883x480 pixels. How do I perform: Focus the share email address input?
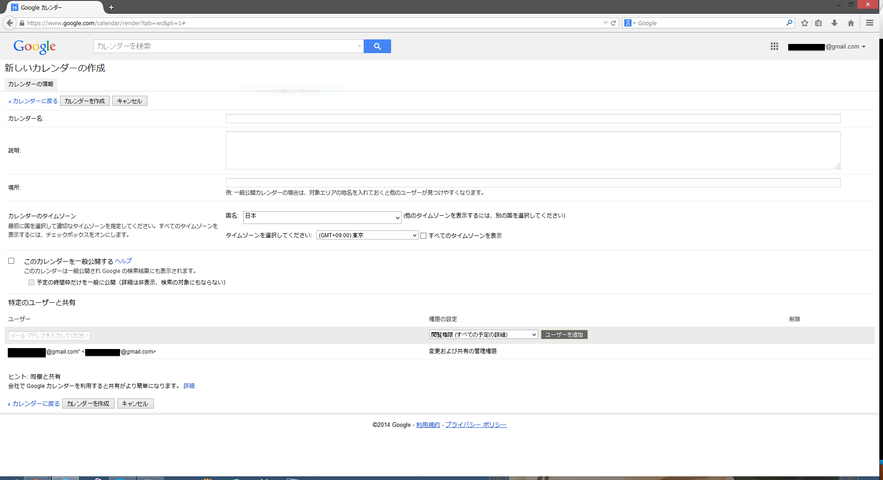[49, 335]
